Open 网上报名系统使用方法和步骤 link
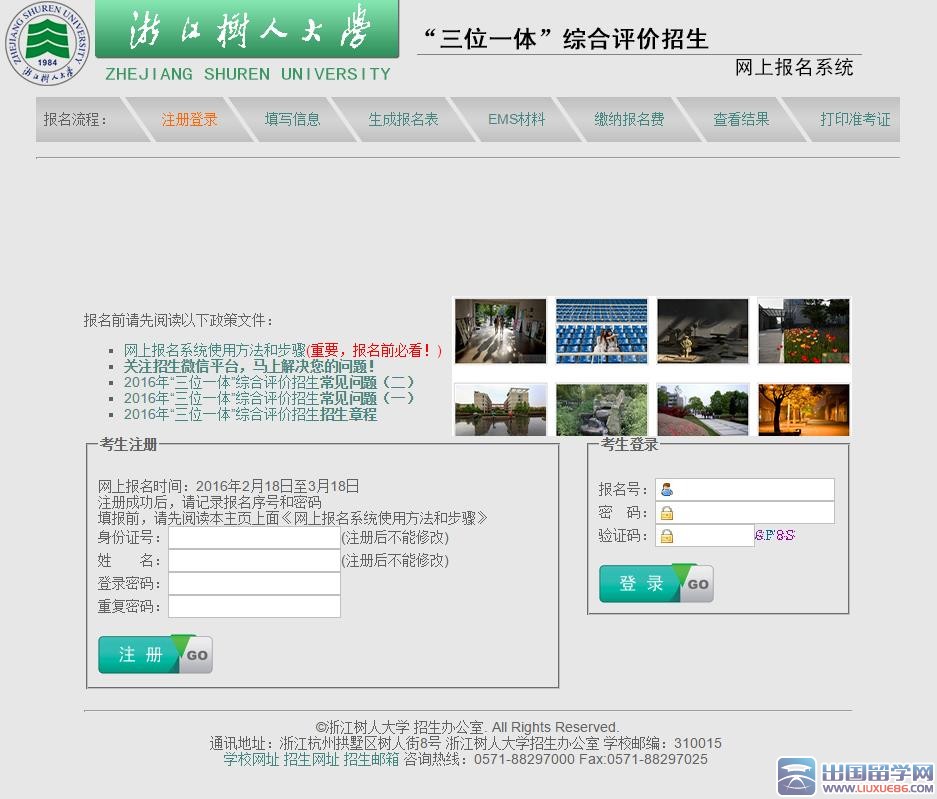 point(214,350)
